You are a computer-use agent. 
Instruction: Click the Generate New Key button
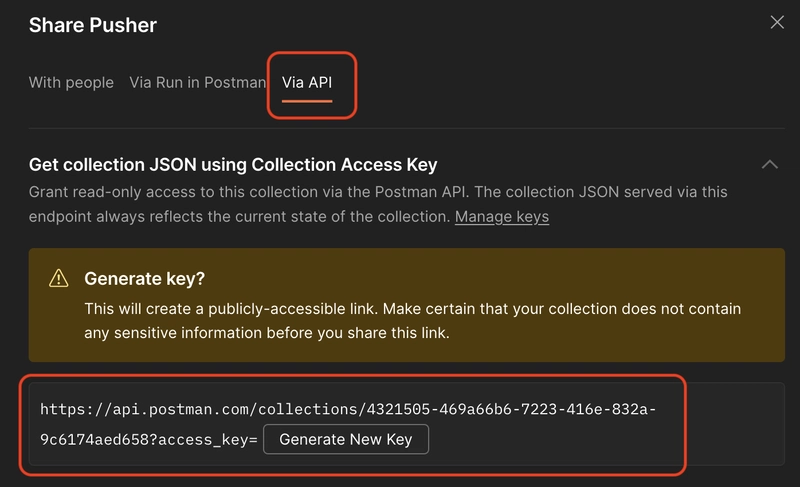345,439
